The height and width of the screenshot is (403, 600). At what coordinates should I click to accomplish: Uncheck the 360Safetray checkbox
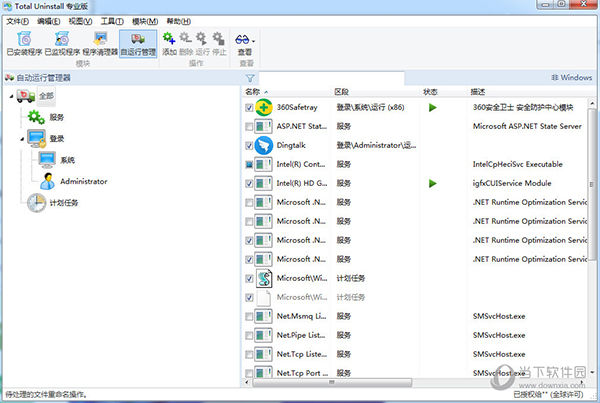pyautogui.click(x=249, y=108)
